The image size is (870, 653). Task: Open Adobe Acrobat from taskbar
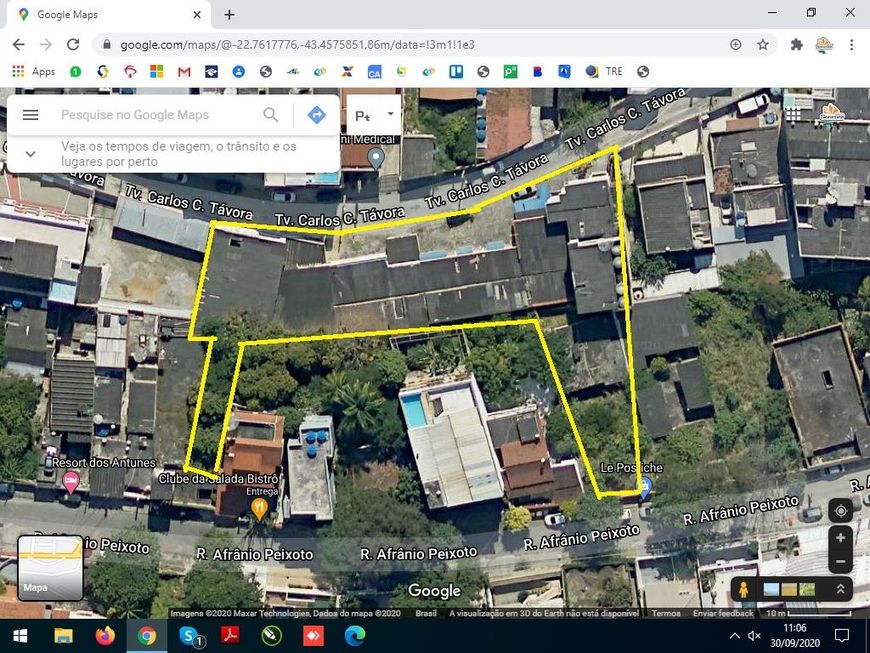point(230,636)
